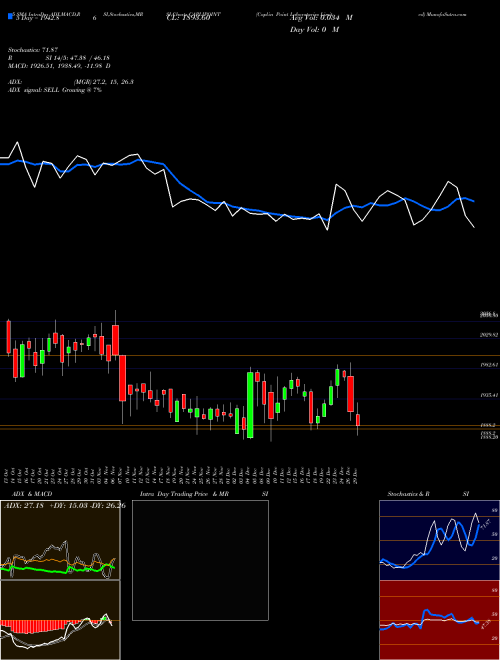Select the 'Stochastics: 71.87' reading
The width and height of the screenshot is (500, 660).
[x=32, y=51]
